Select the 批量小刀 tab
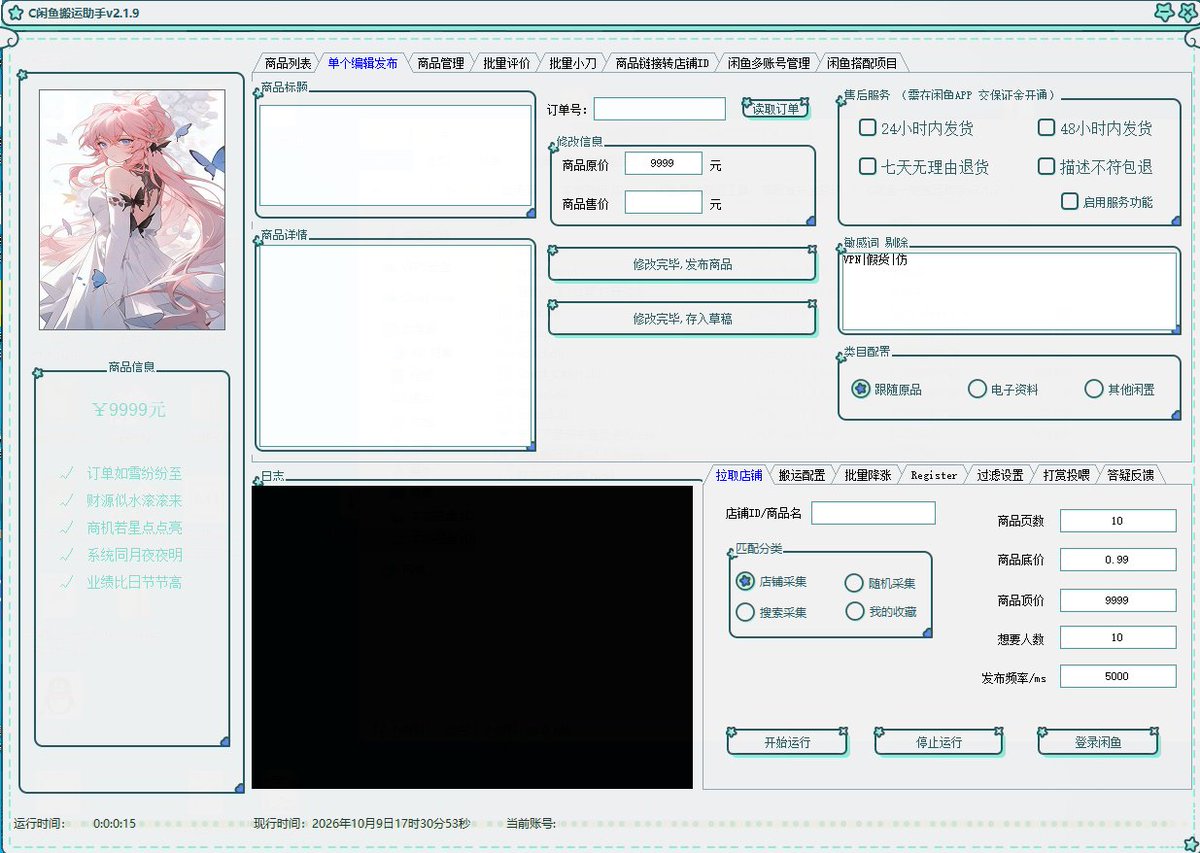Viewport: 1200px width, 853px height. pos(572,63)
